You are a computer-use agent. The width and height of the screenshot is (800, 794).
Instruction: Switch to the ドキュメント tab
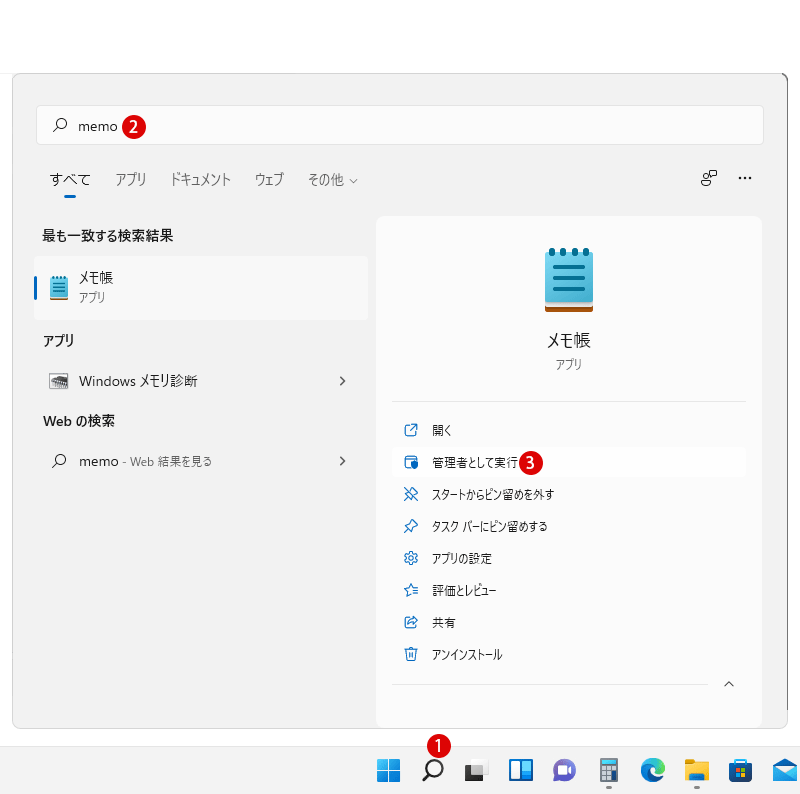pos(200,180)
